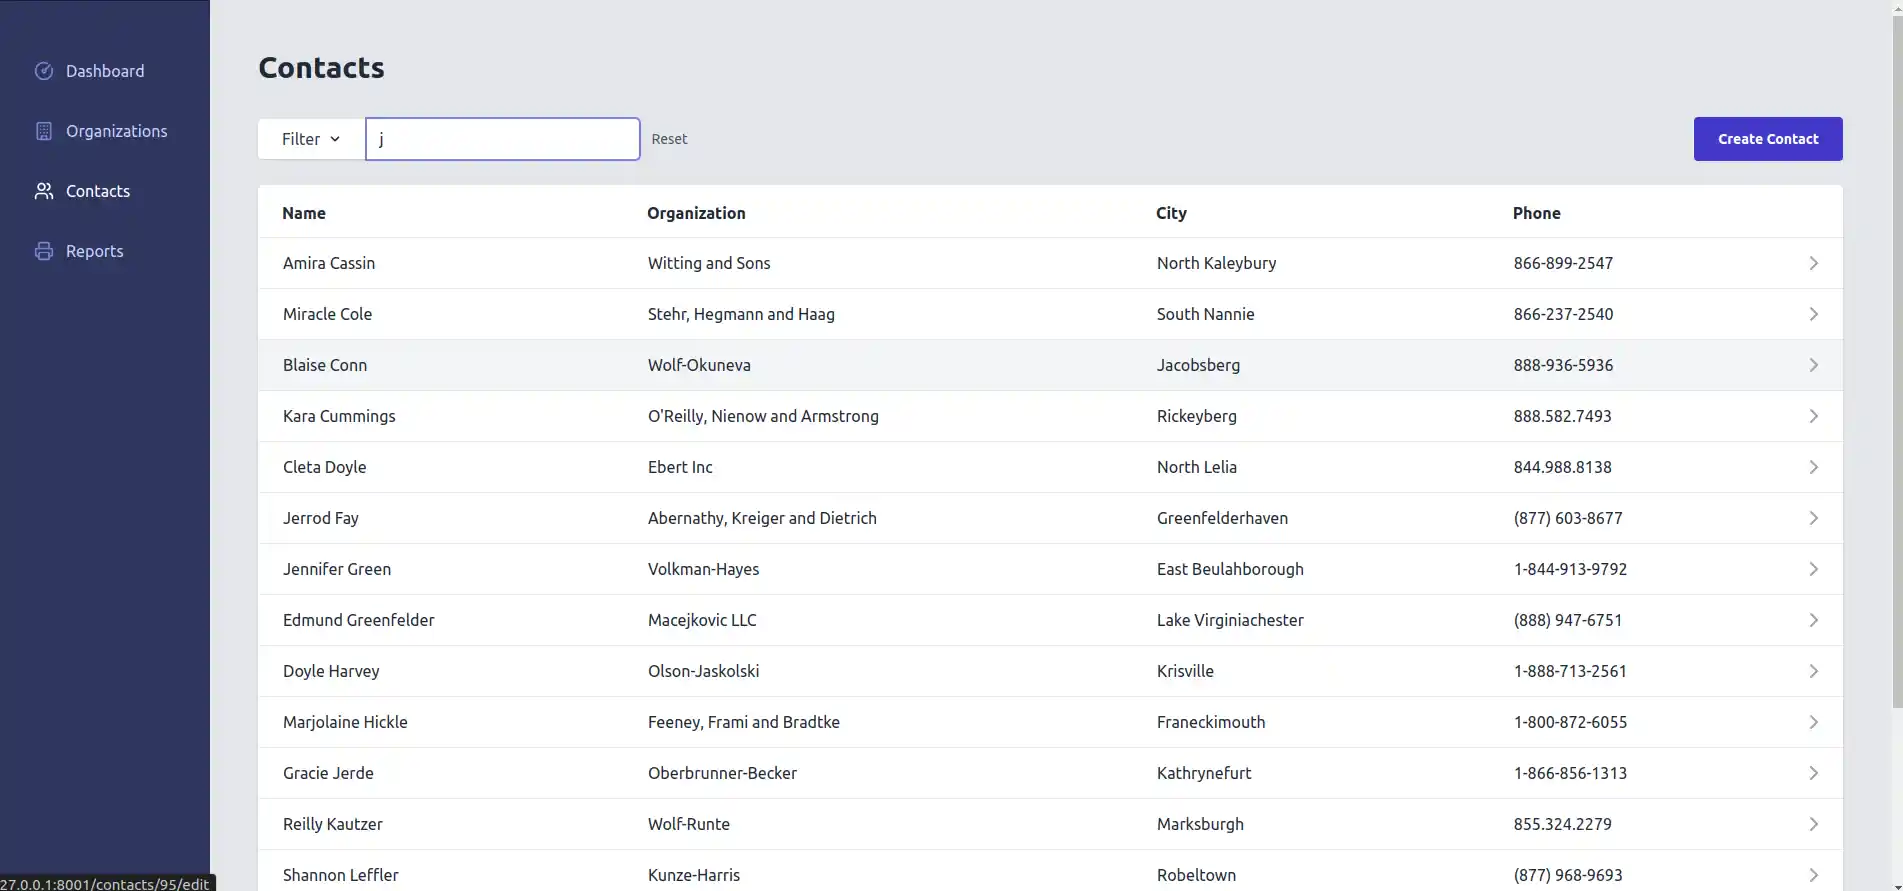
Task: Click organization Olson-Jaskolski
Action: pyautogui.click(x=703, y=671)
